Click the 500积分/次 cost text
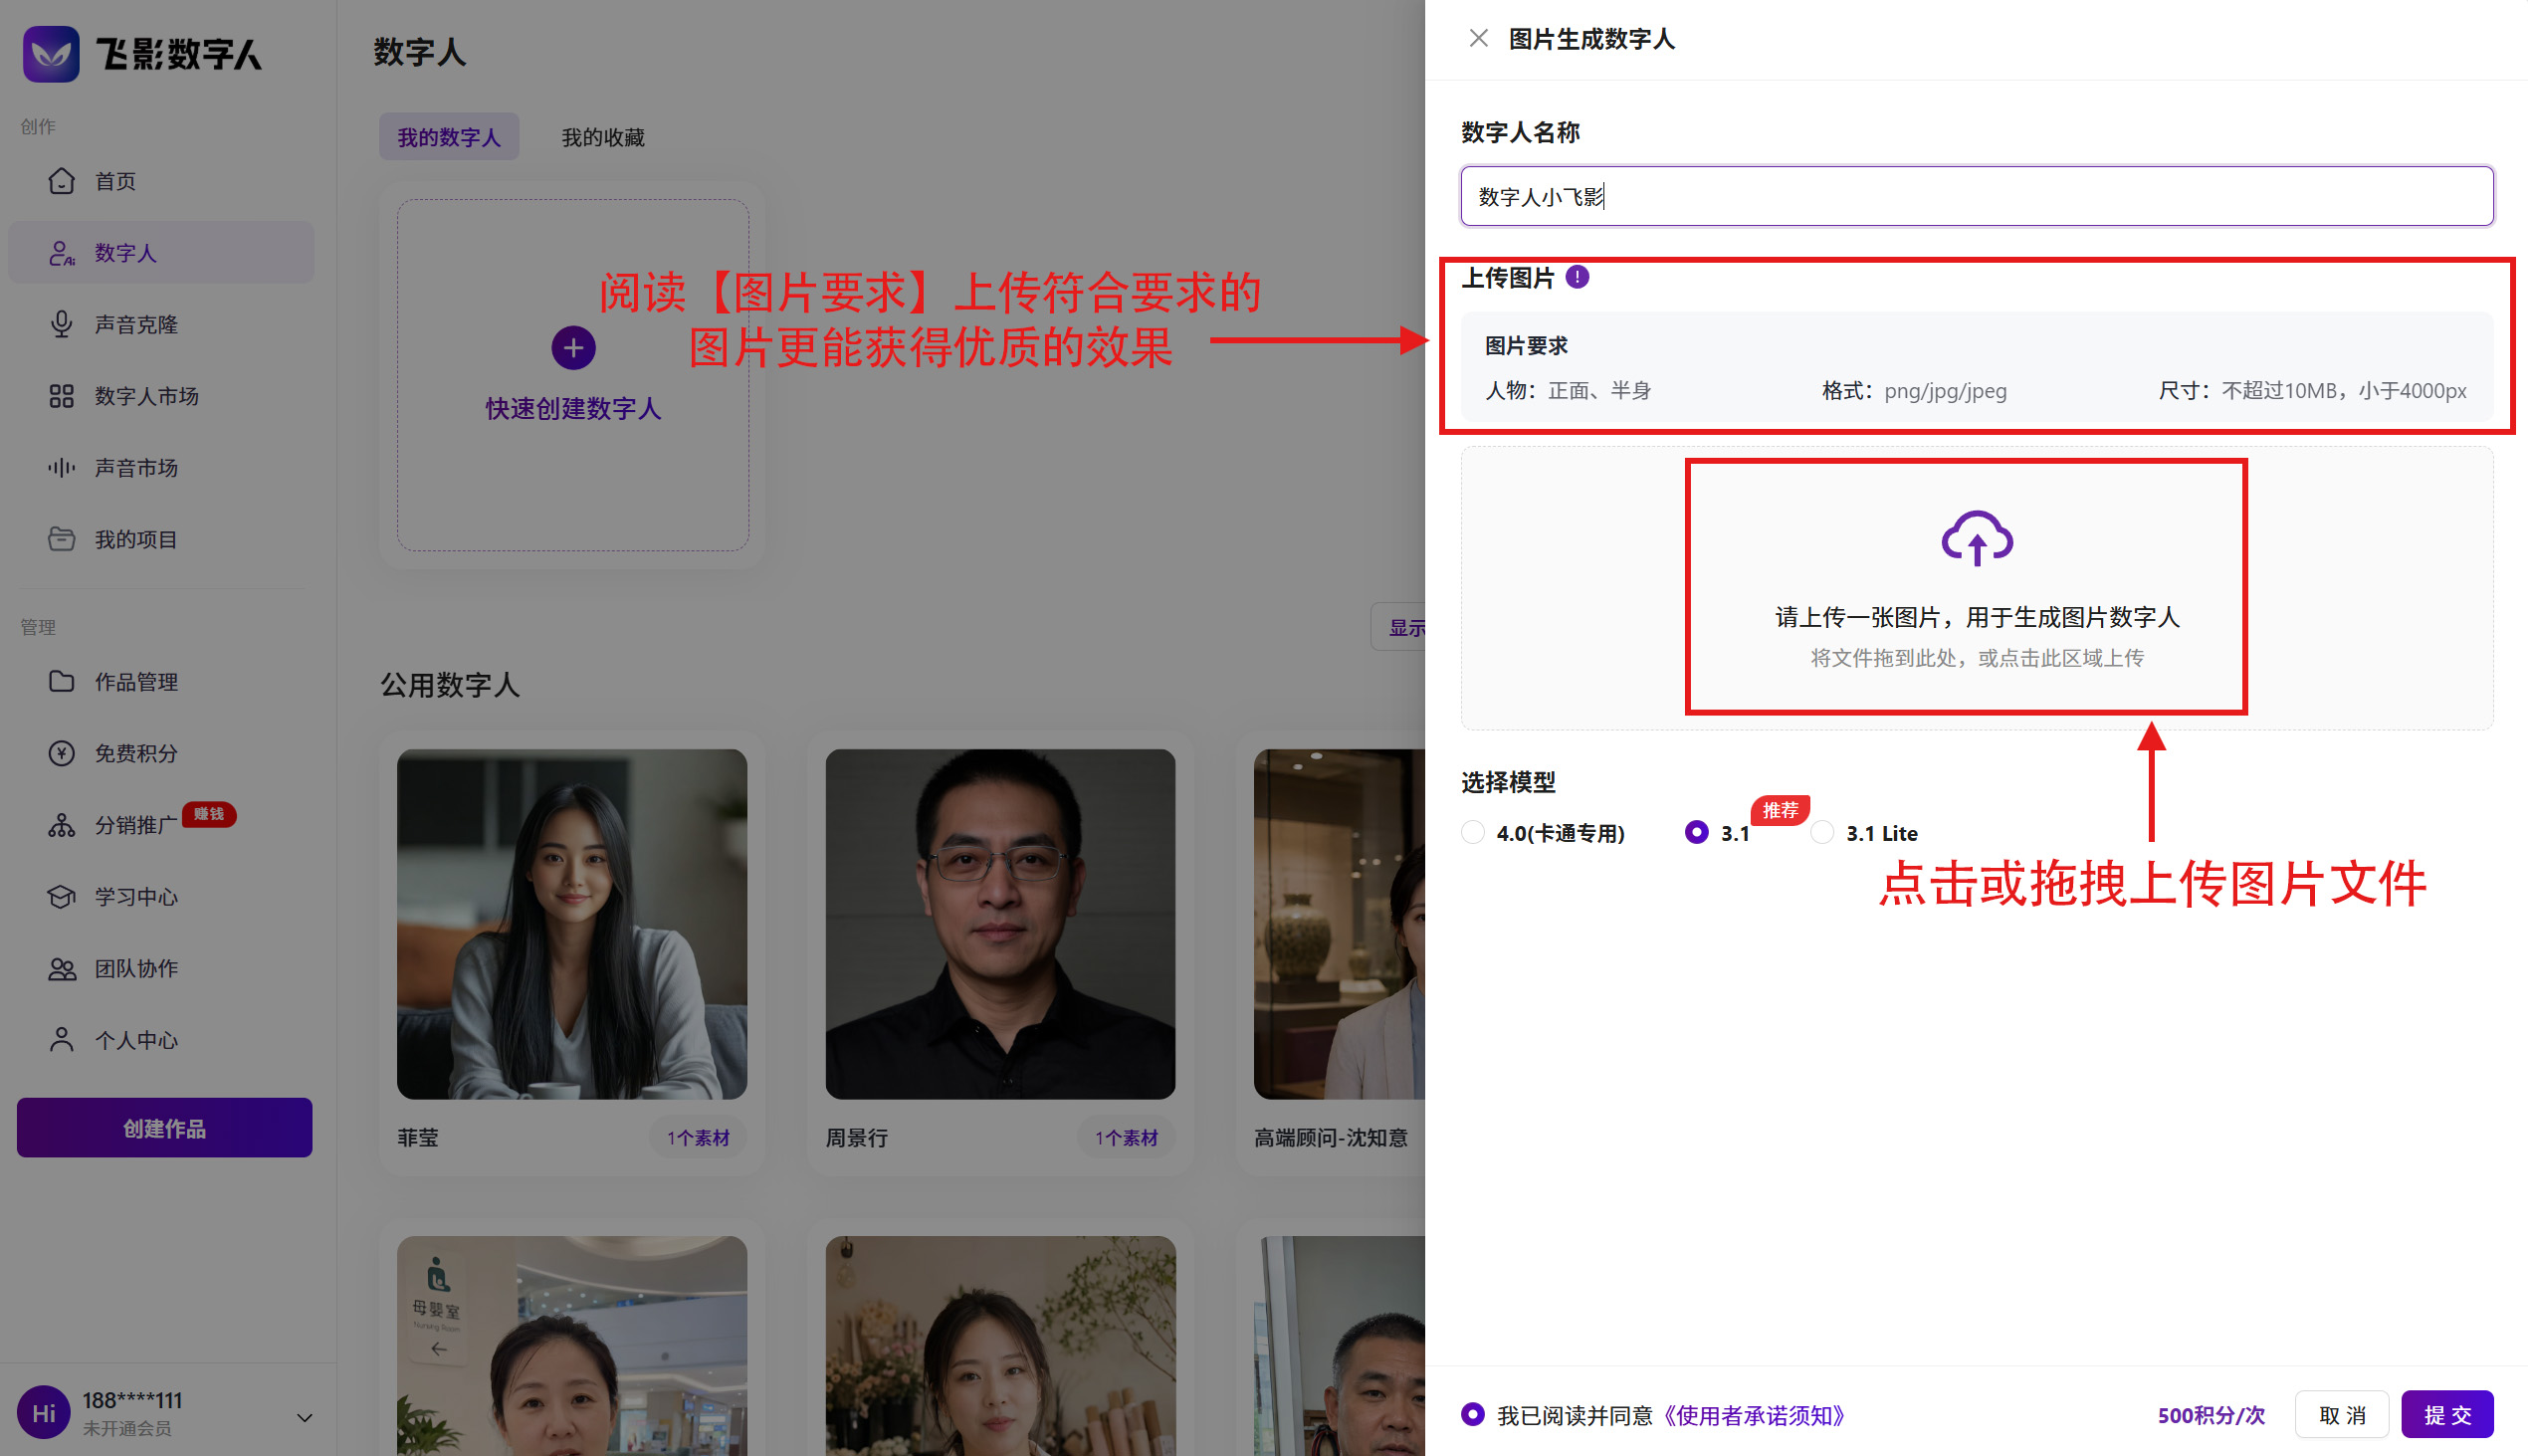The height and width of the screenshot is (1456, 2528). (x=2211, y=1415)
